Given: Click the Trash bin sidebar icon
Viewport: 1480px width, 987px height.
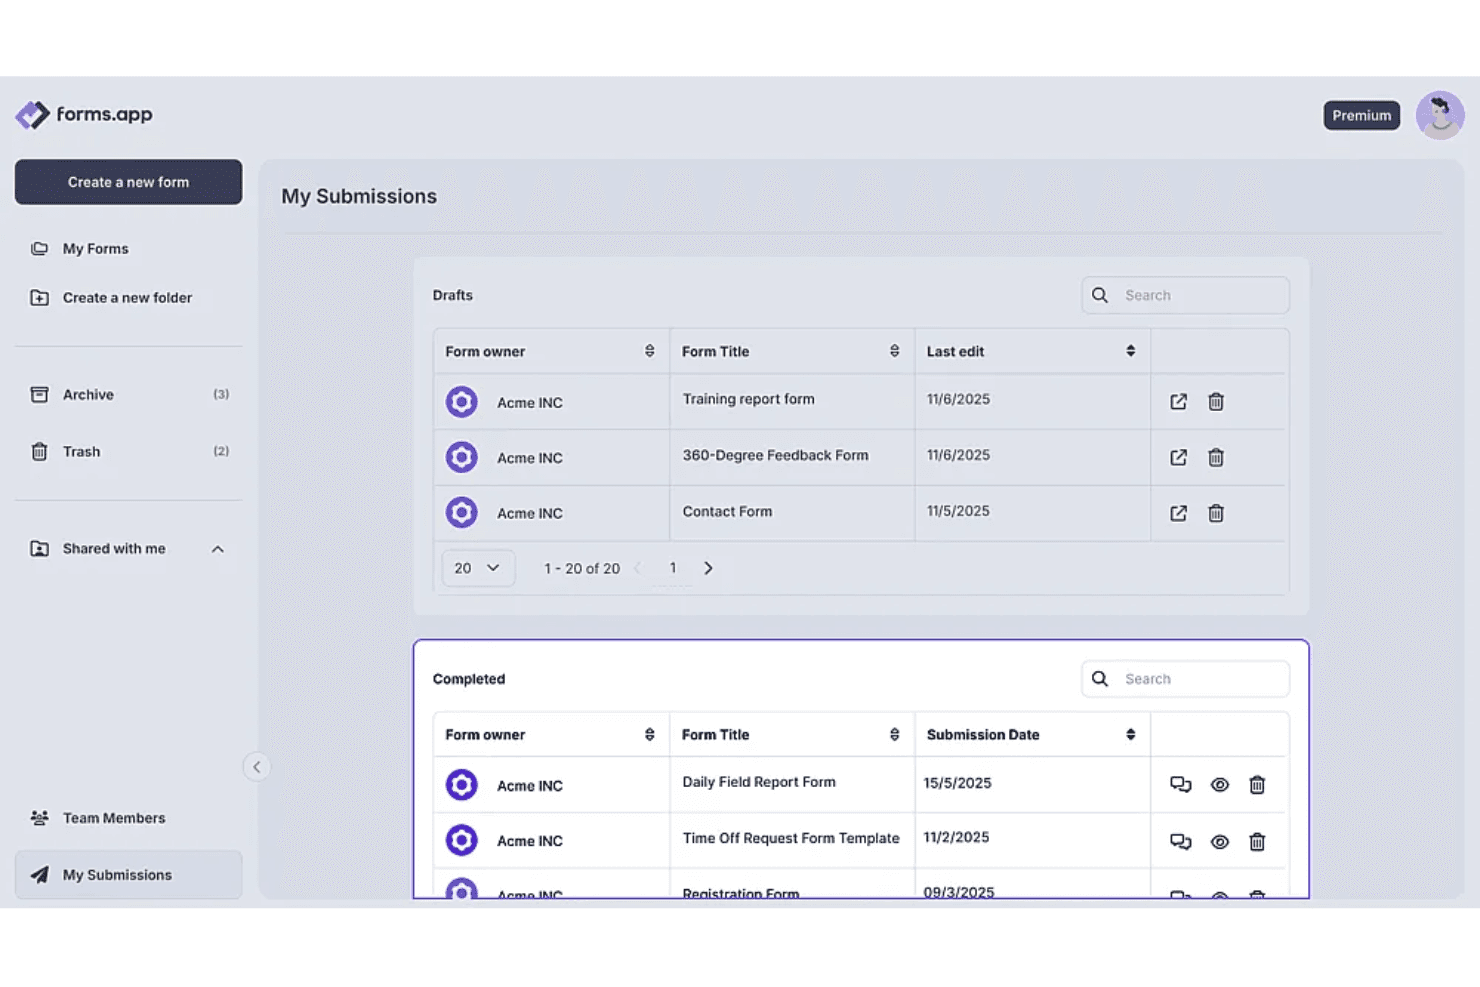Looking at the screenshot, I should click(x=39, y=452).
